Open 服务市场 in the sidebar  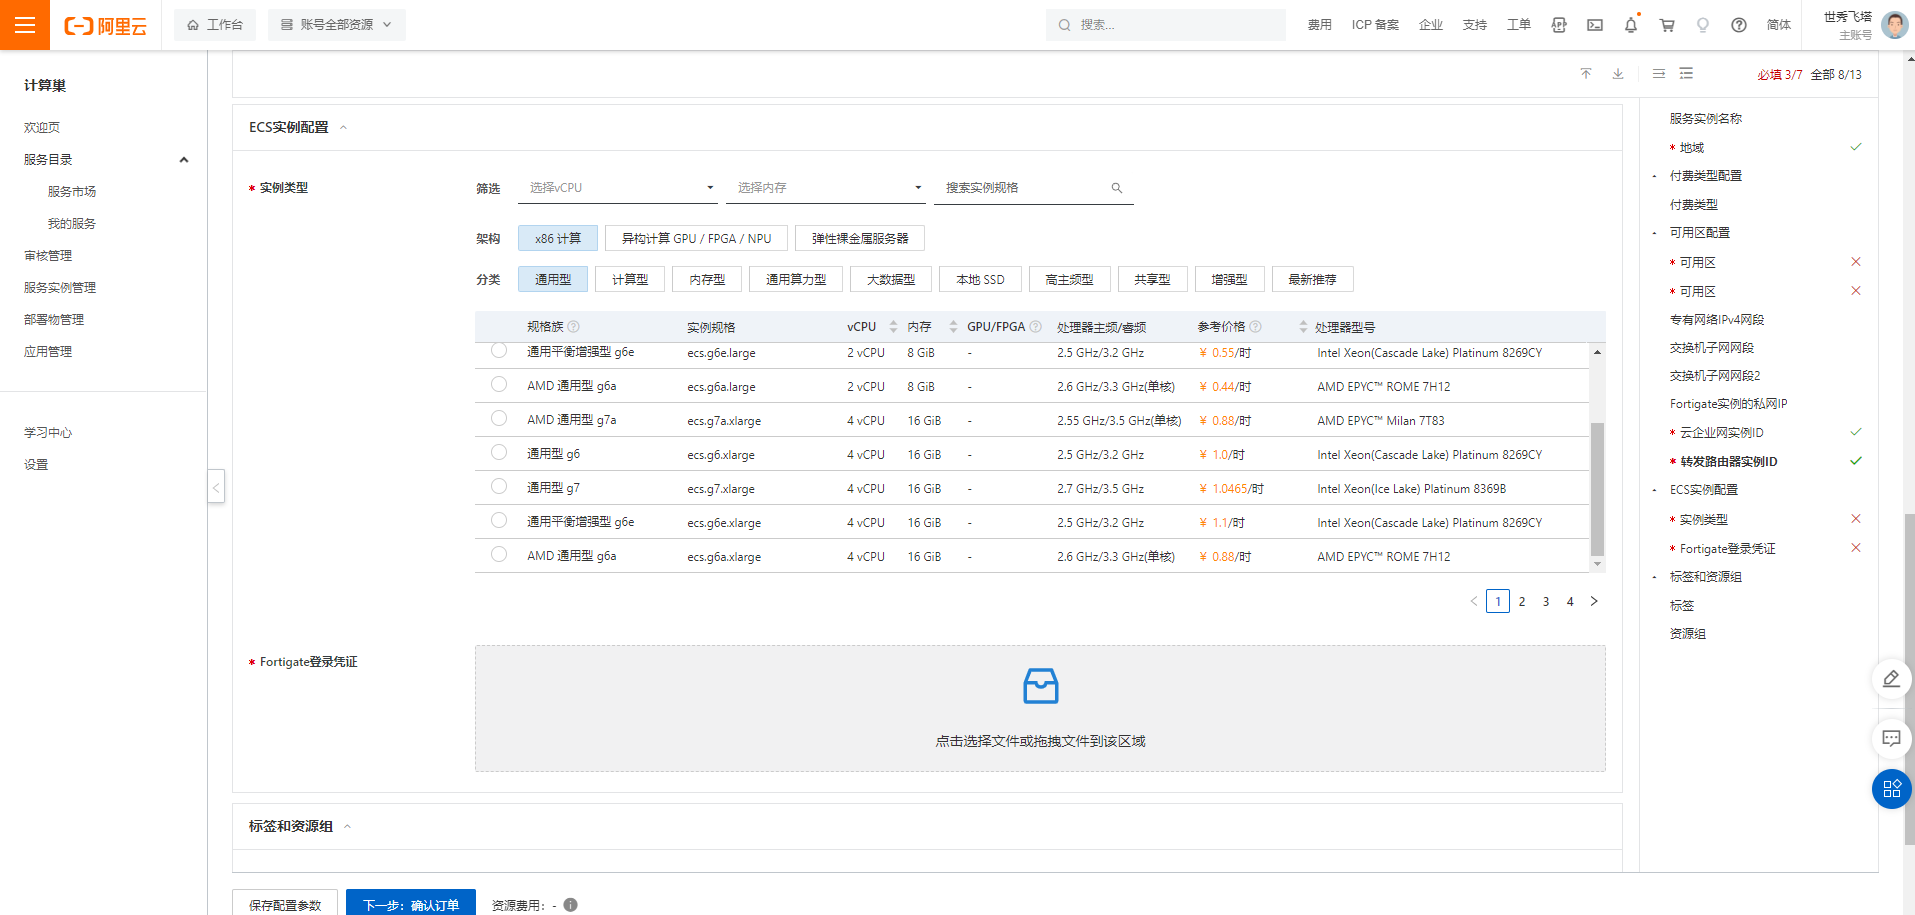(x=72, y=192)
